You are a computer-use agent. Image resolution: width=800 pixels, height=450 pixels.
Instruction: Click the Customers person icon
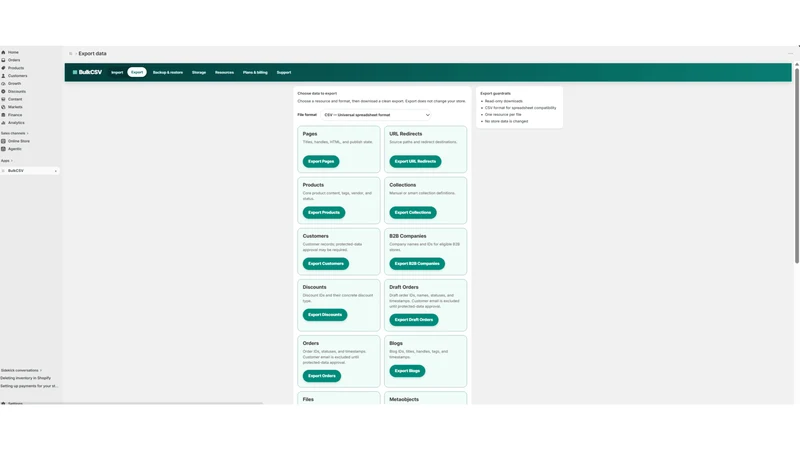pyautogui.click(x=3, y=76)
